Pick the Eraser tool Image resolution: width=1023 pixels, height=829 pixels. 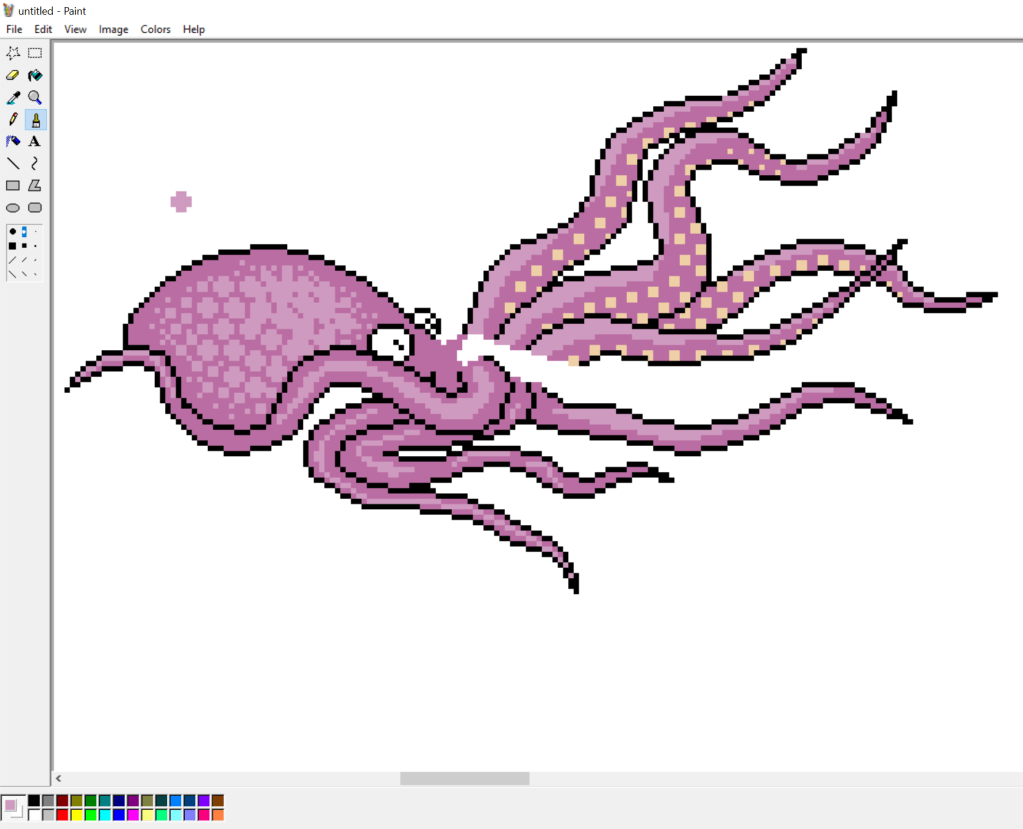[13, 75]
